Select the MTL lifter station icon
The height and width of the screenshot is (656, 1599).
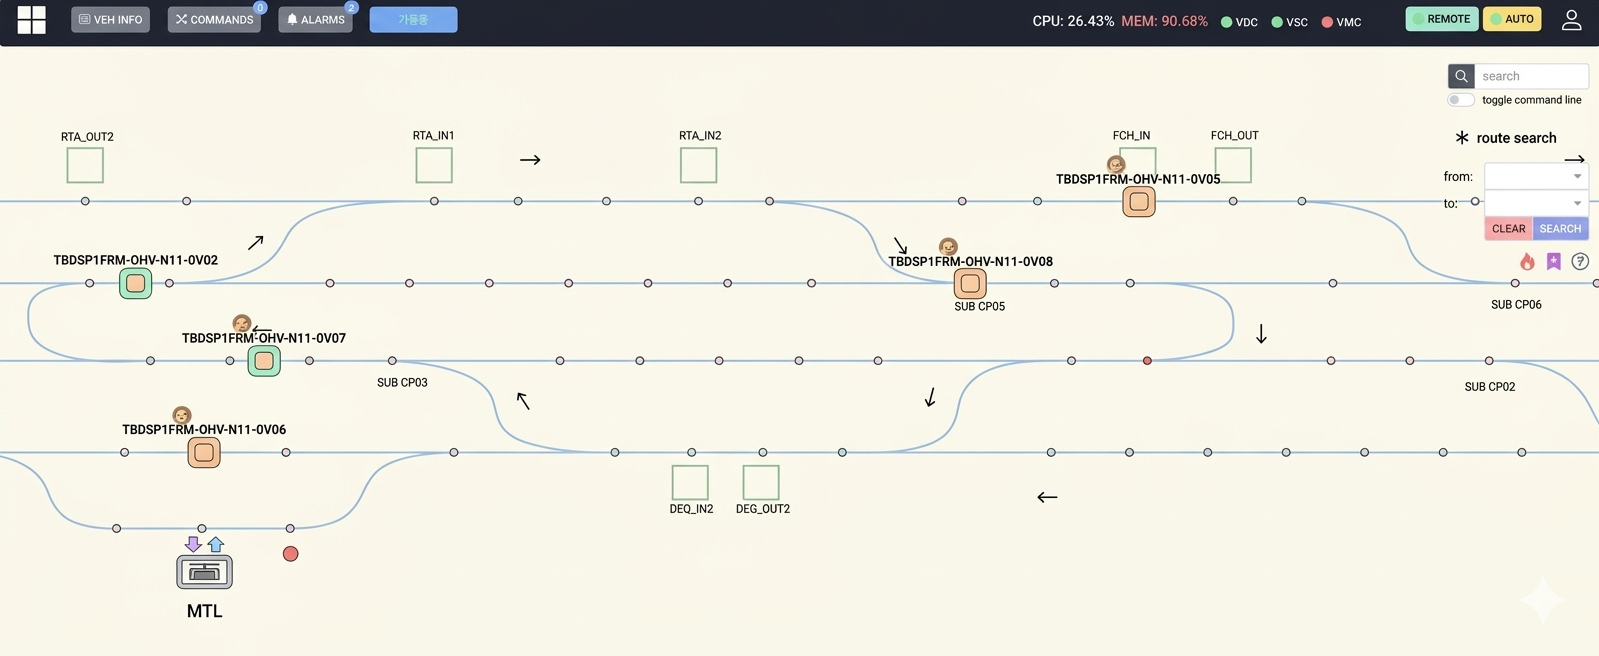[204, 572]
